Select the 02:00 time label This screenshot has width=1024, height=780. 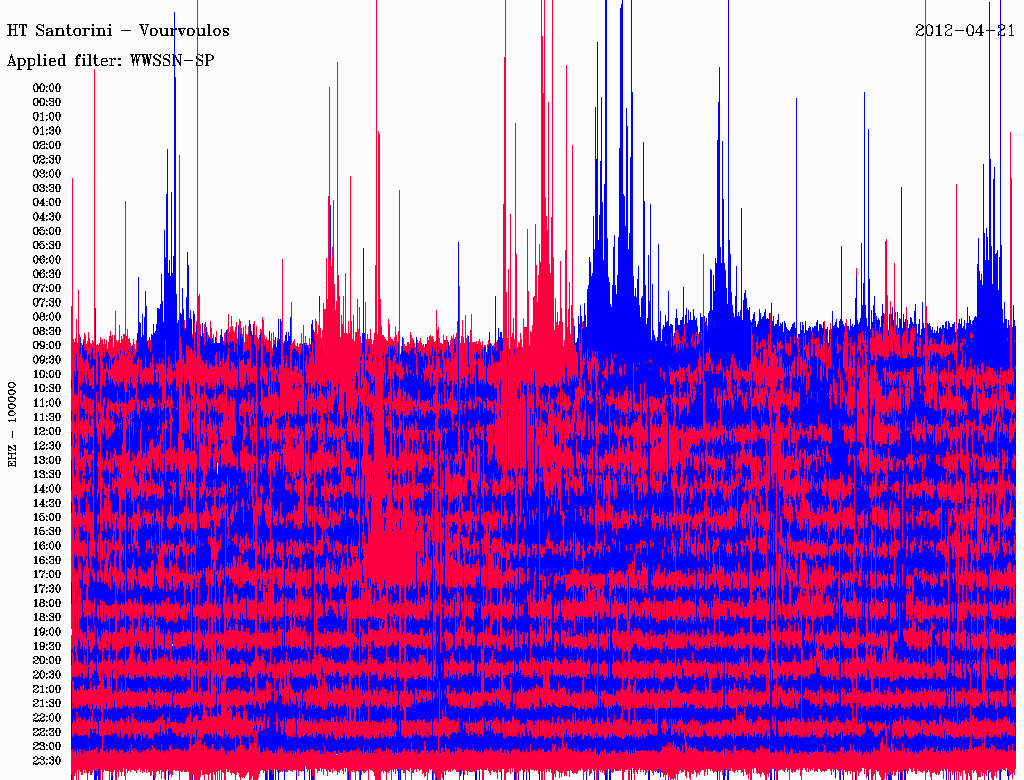coord(47,145)
